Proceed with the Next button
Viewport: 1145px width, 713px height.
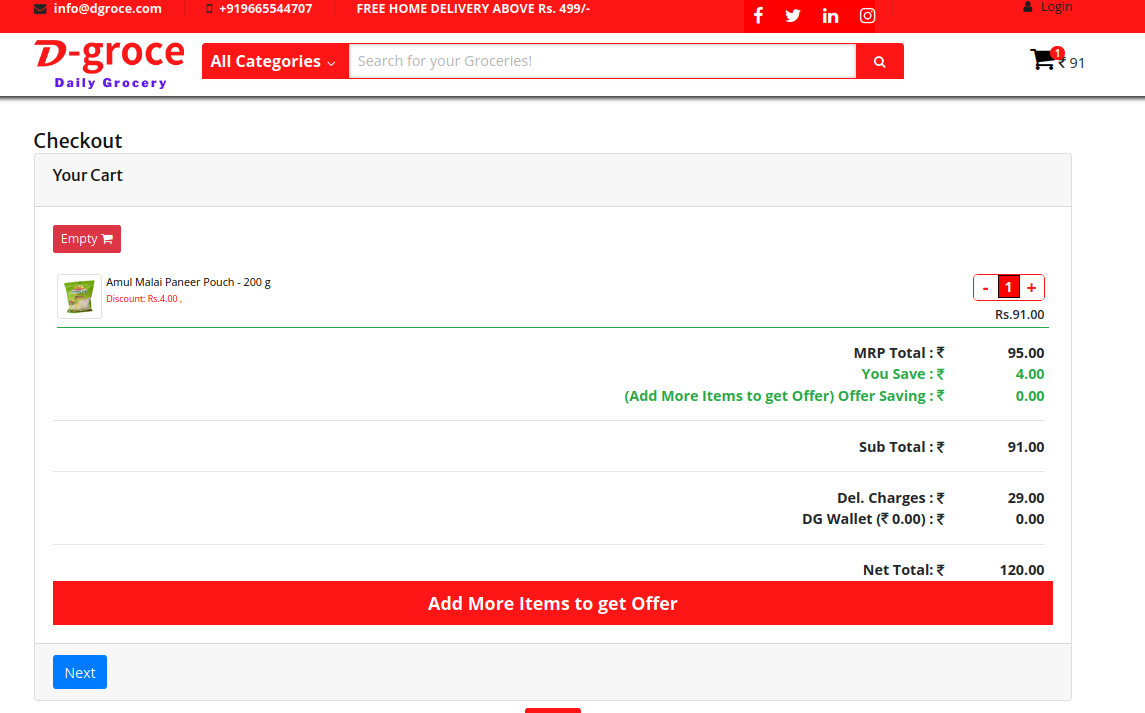[x=80, y=672]
